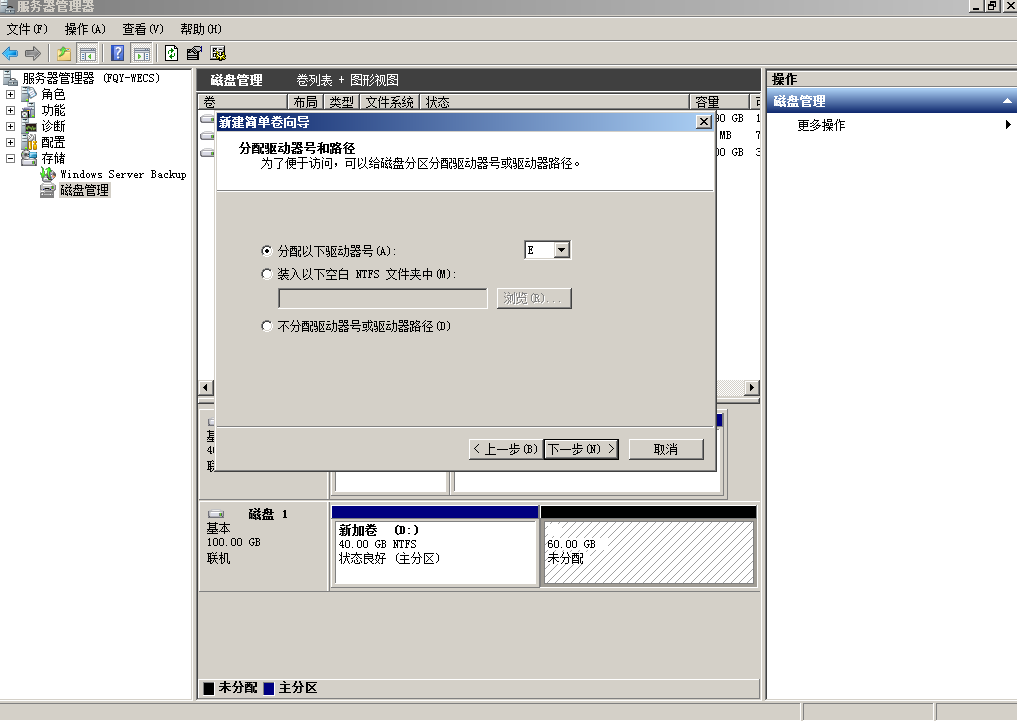Click the 磁盘管理 icon in tree
This screenshot has height=721, width=1017.
tap(47, 190)
